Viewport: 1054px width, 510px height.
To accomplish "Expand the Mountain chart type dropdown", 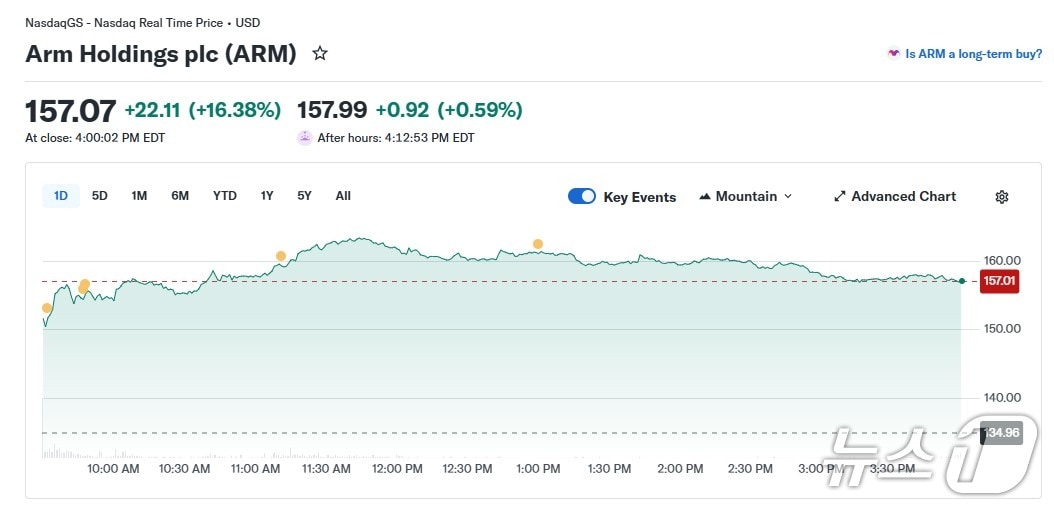I will tap(788, 197).
